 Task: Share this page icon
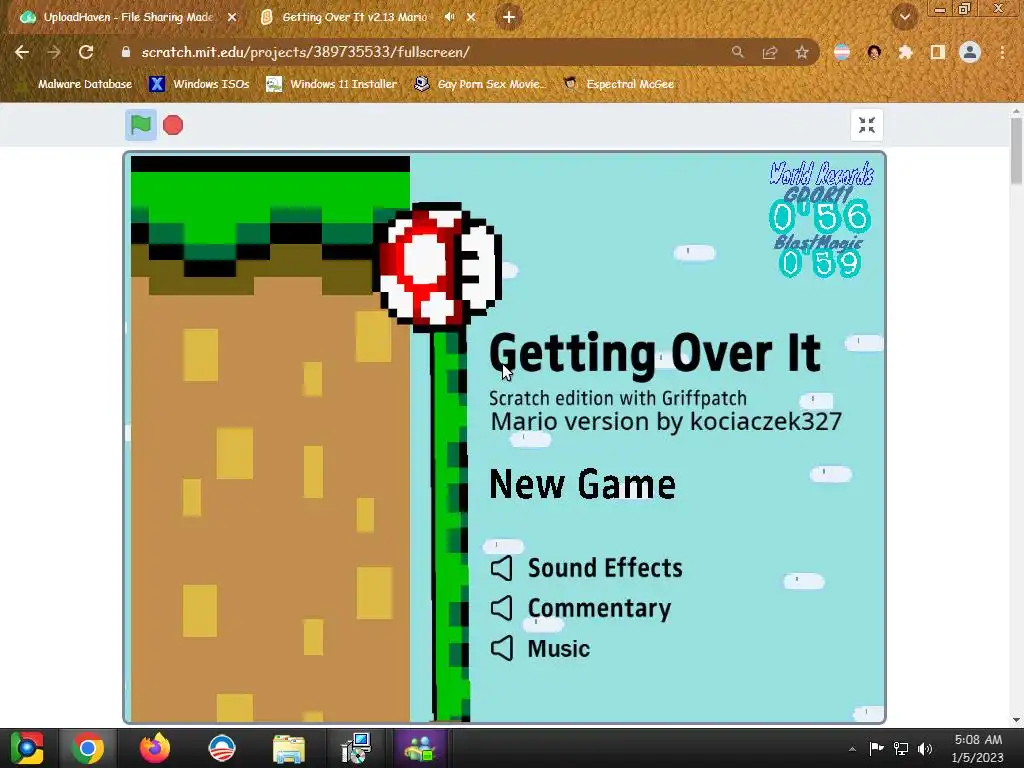coord(770,52)
